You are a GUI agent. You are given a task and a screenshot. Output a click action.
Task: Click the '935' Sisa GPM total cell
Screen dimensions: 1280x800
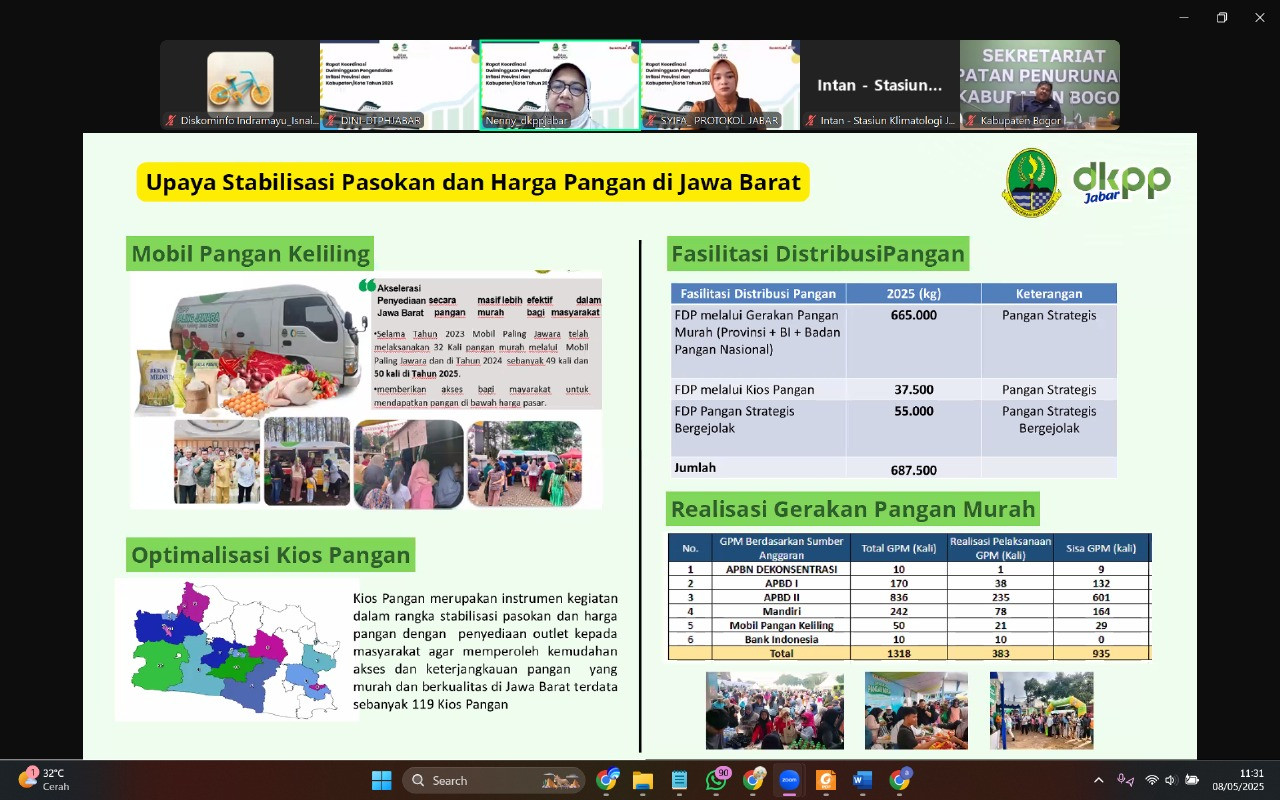(x=1101, y=653)
